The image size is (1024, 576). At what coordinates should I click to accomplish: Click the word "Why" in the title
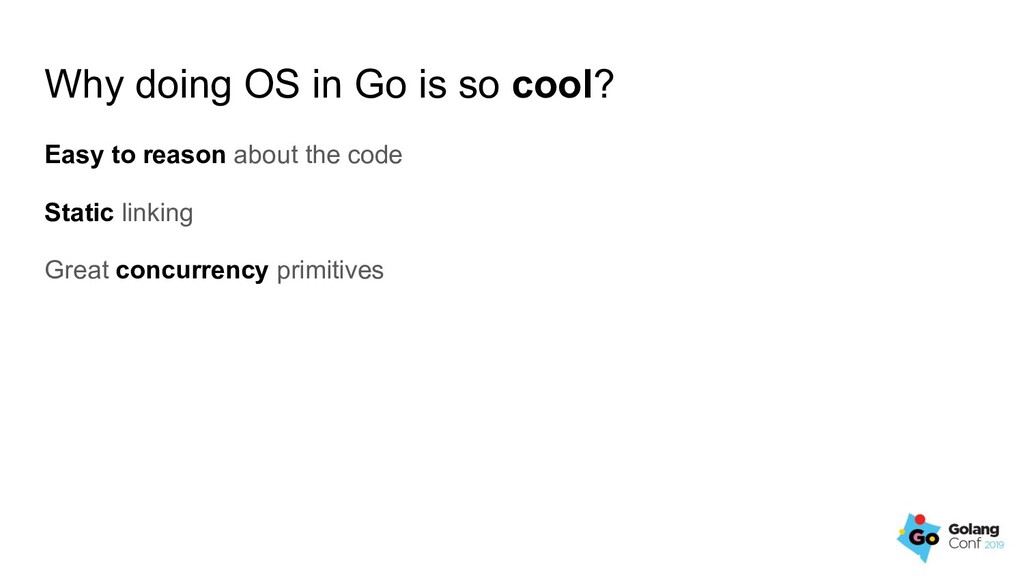click(x=84, y=86)
